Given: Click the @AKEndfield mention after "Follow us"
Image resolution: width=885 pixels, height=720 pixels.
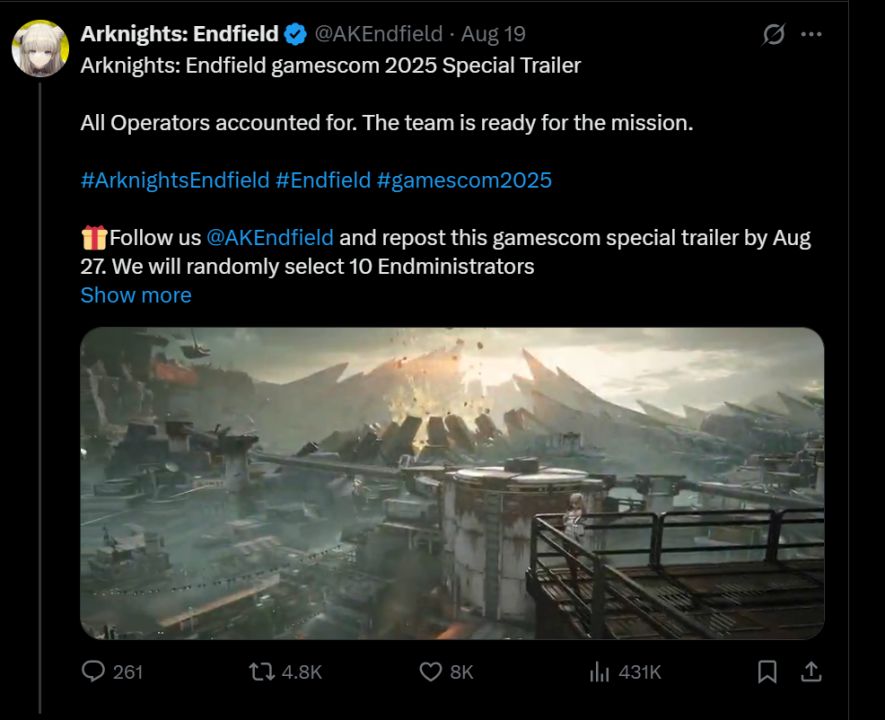Looking at the screenshot, I should coord(270,238).
